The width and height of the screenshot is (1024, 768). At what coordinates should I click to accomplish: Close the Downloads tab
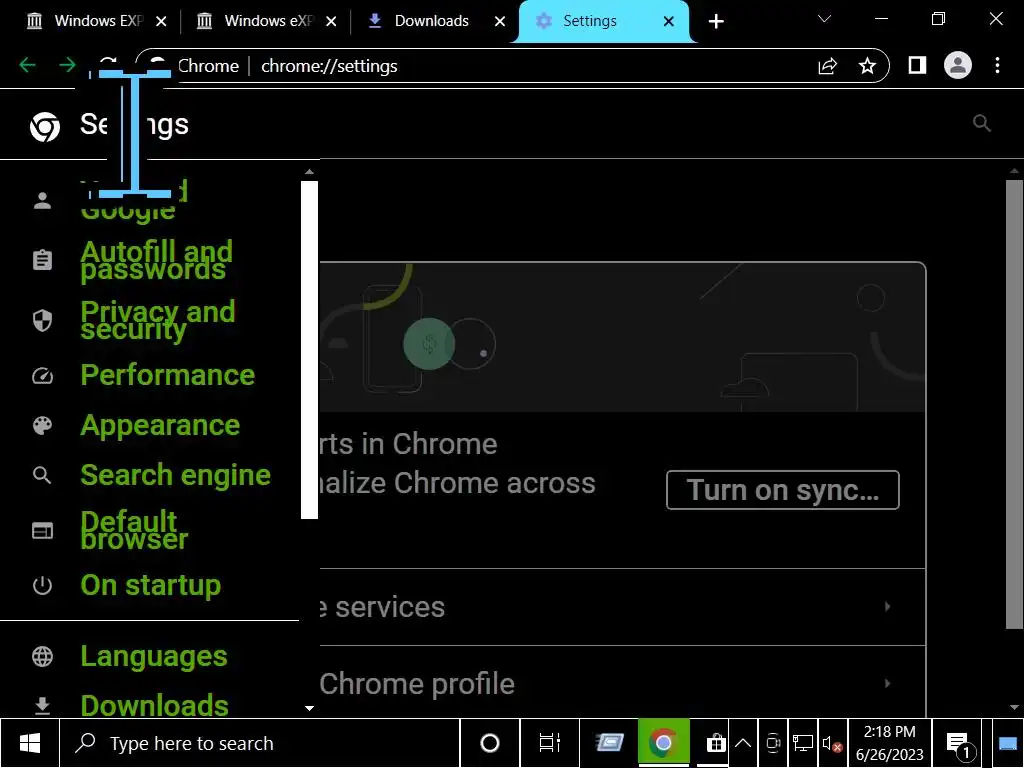point(500,22)
